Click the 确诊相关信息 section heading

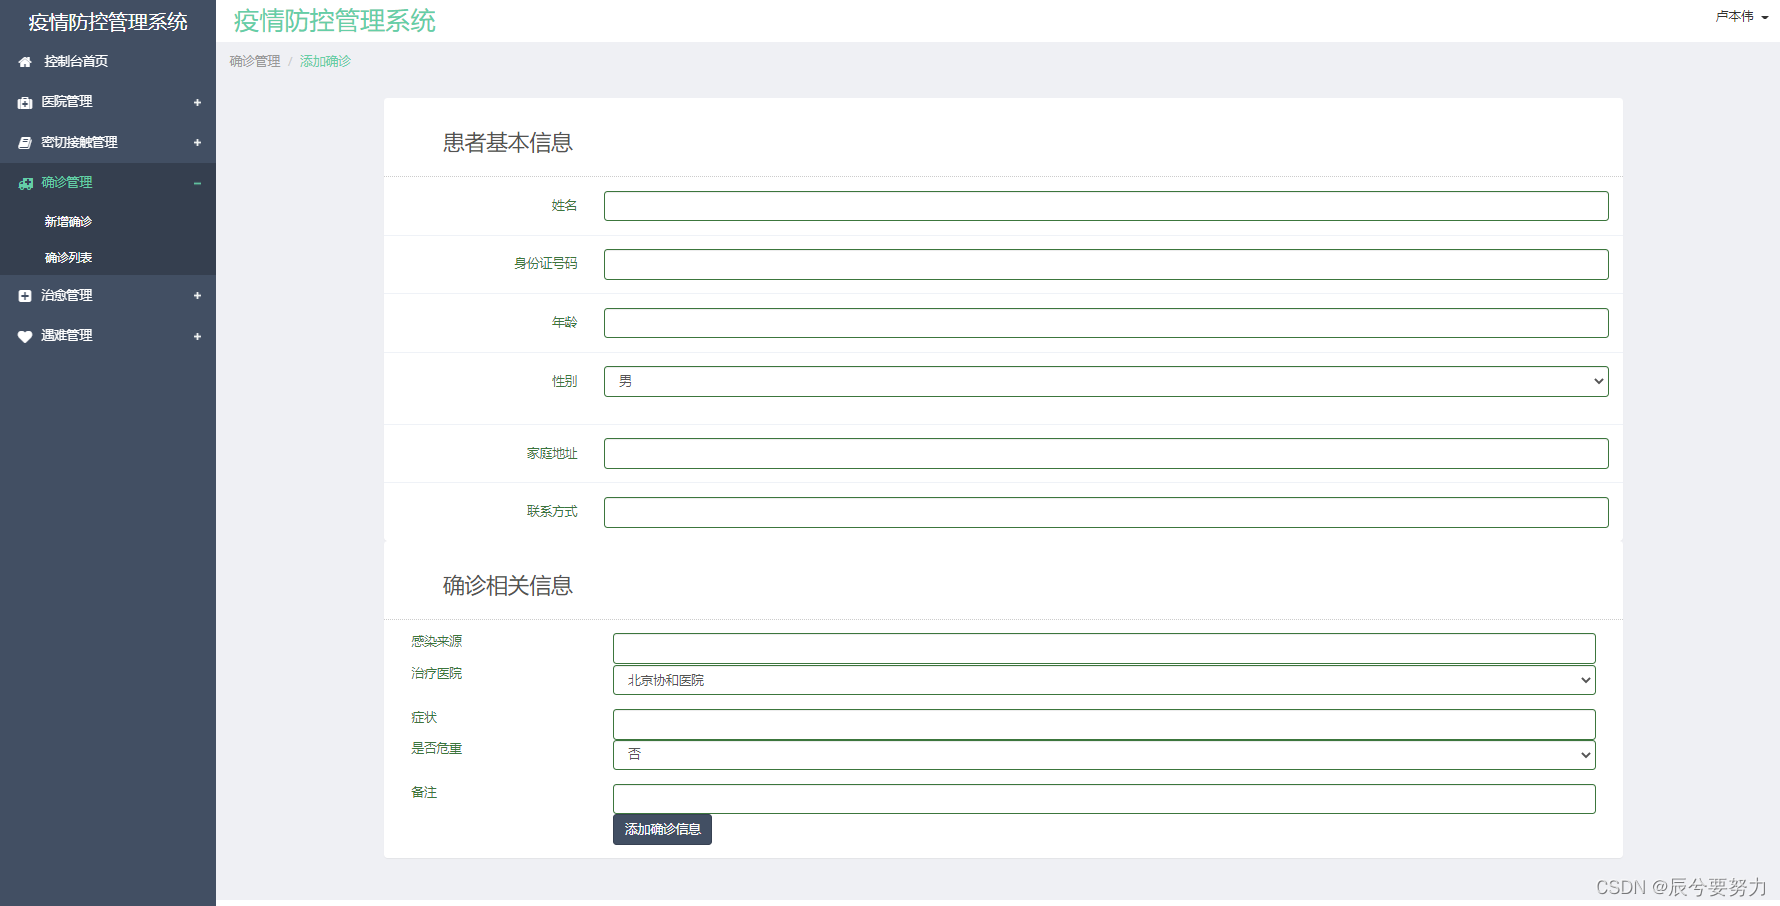[508, 586]
